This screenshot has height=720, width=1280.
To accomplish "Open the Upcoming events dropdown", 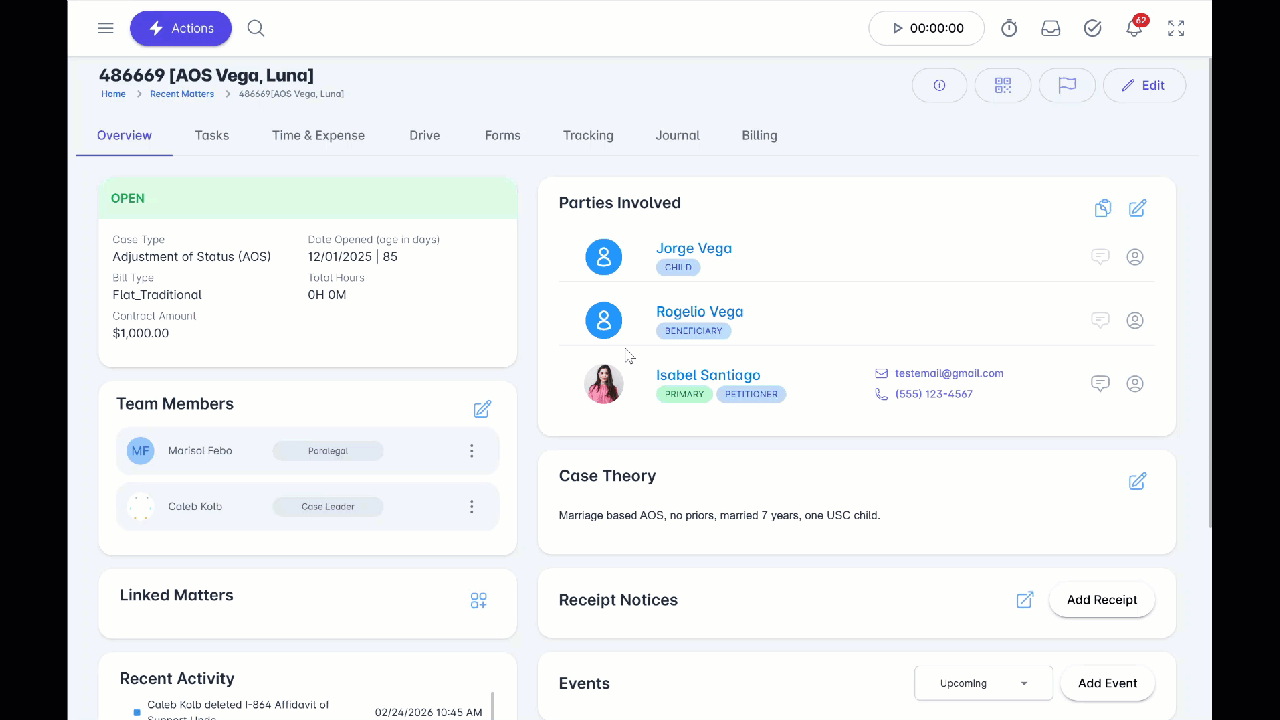I will [984, 683].
